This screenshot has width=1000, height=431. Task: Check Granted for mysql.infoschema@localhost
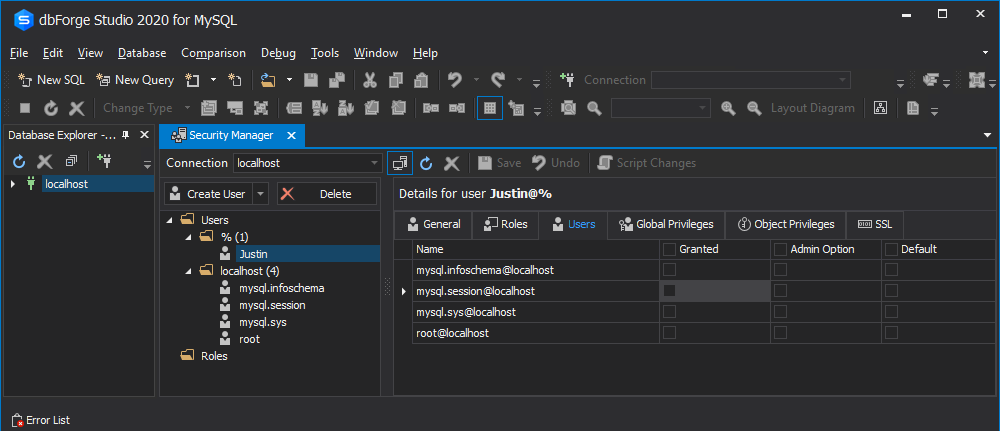point(669,270)
